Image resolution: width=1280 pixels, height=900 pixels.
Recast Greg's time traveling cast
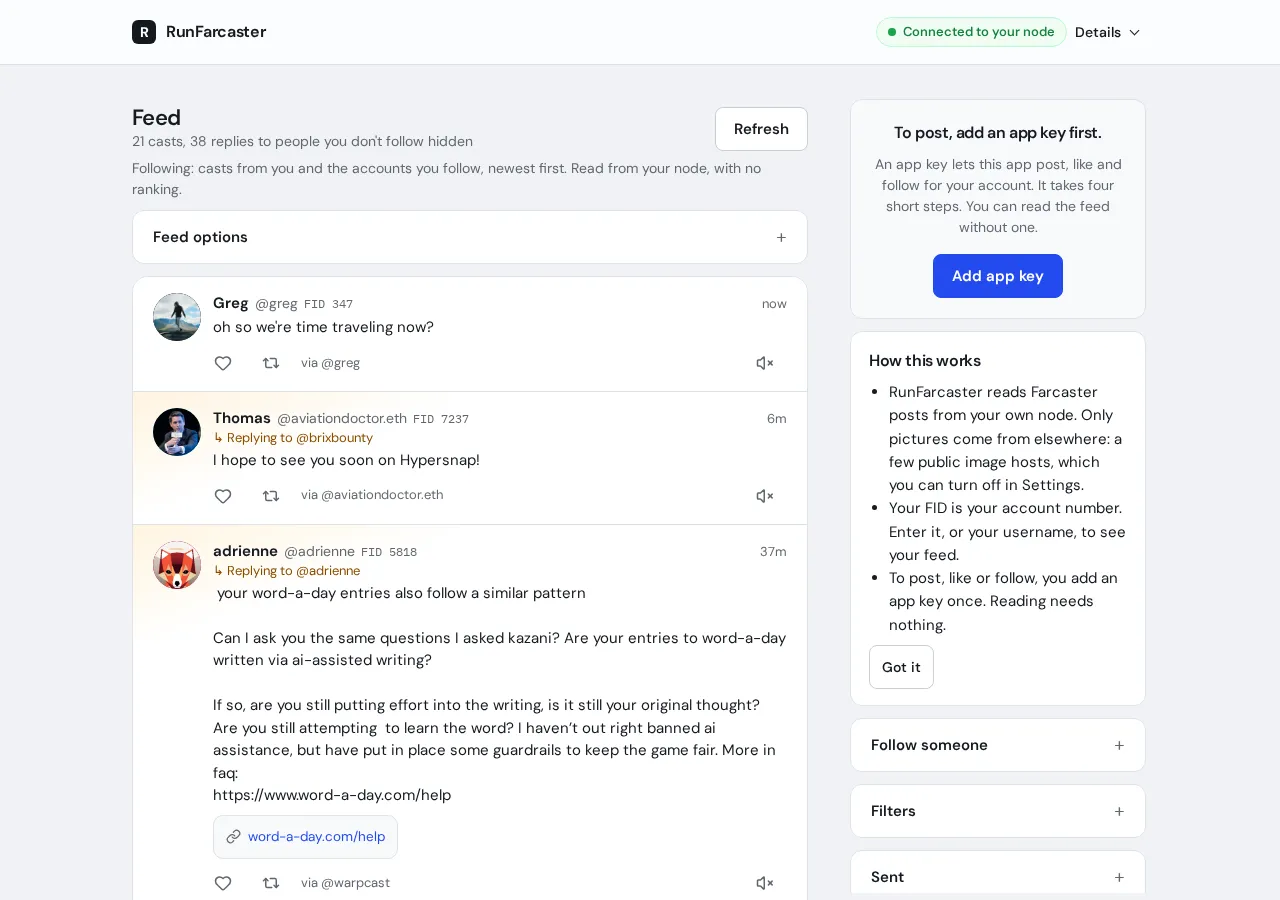(x=271, y=363)
